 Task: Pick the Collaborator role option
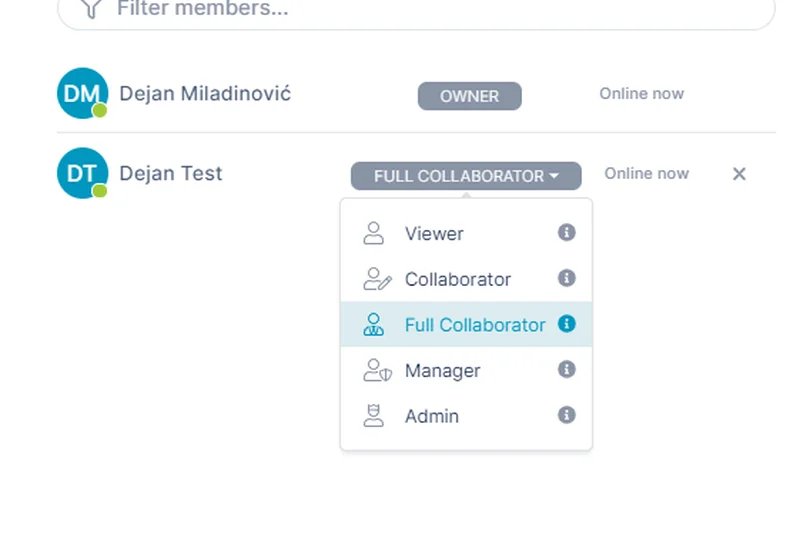[457, 280]
